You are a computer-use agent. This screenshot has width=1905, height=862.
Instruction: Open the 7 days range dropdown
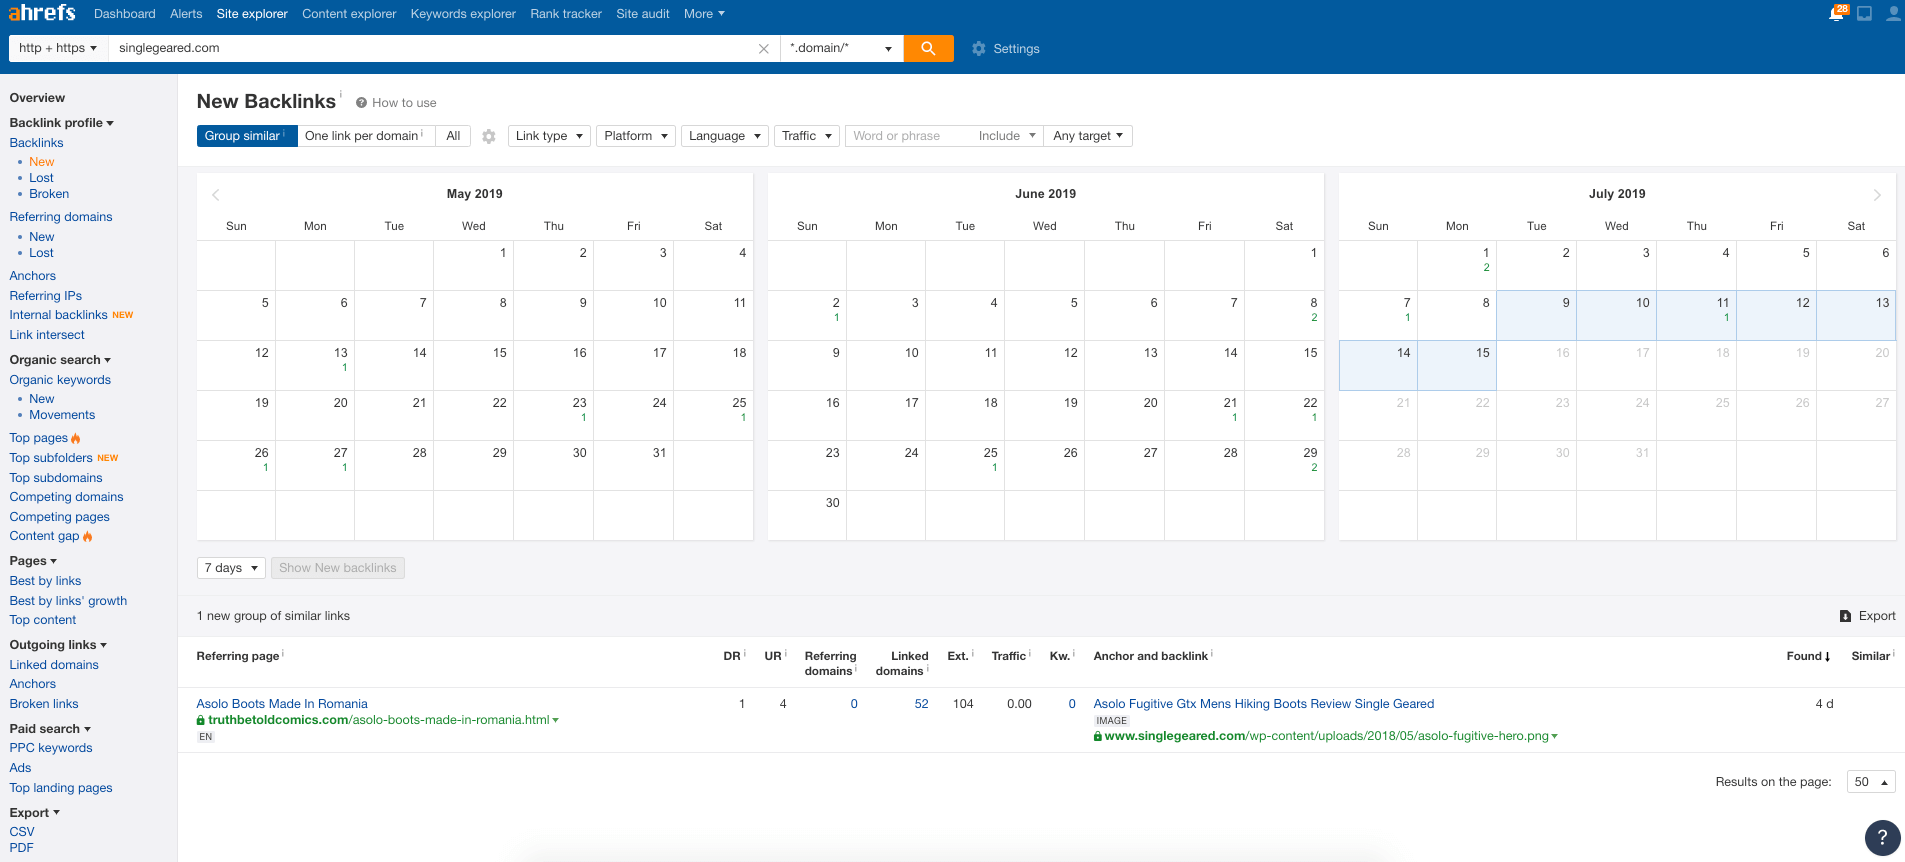tap(231, 568)
